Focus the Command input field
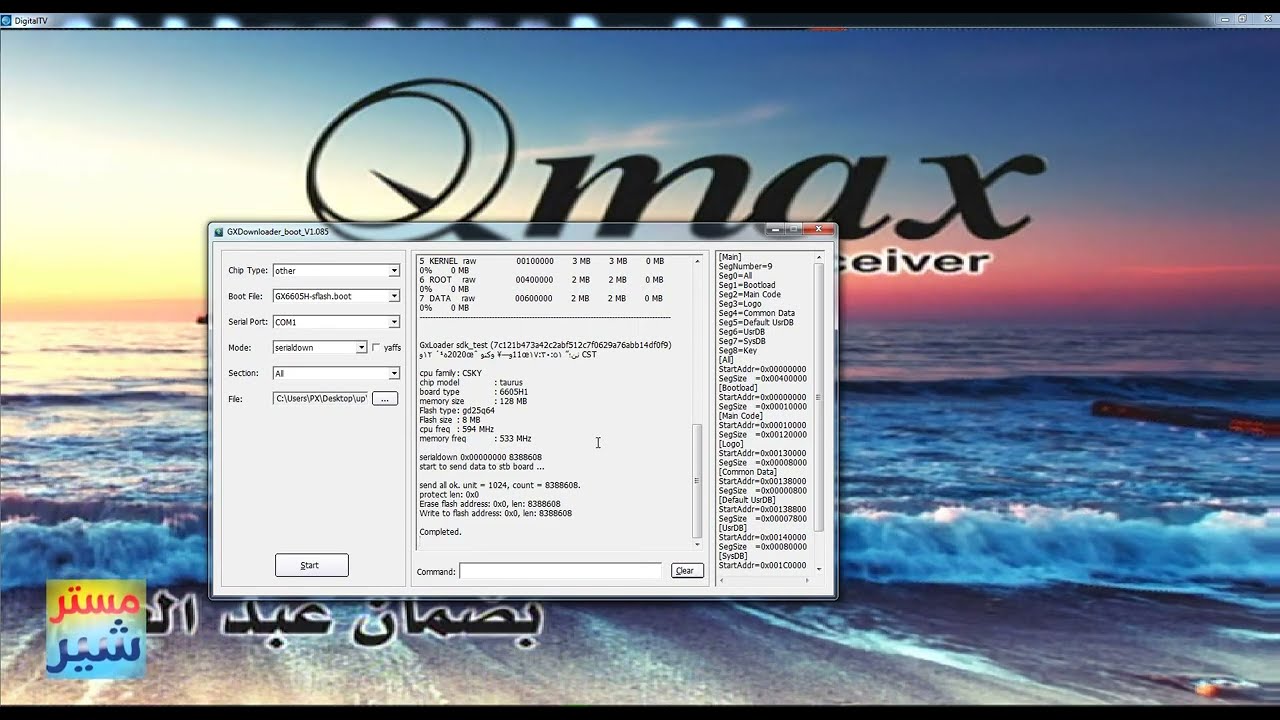The height and width of the screenshot is (720, 1280). [x=560, y=571]
